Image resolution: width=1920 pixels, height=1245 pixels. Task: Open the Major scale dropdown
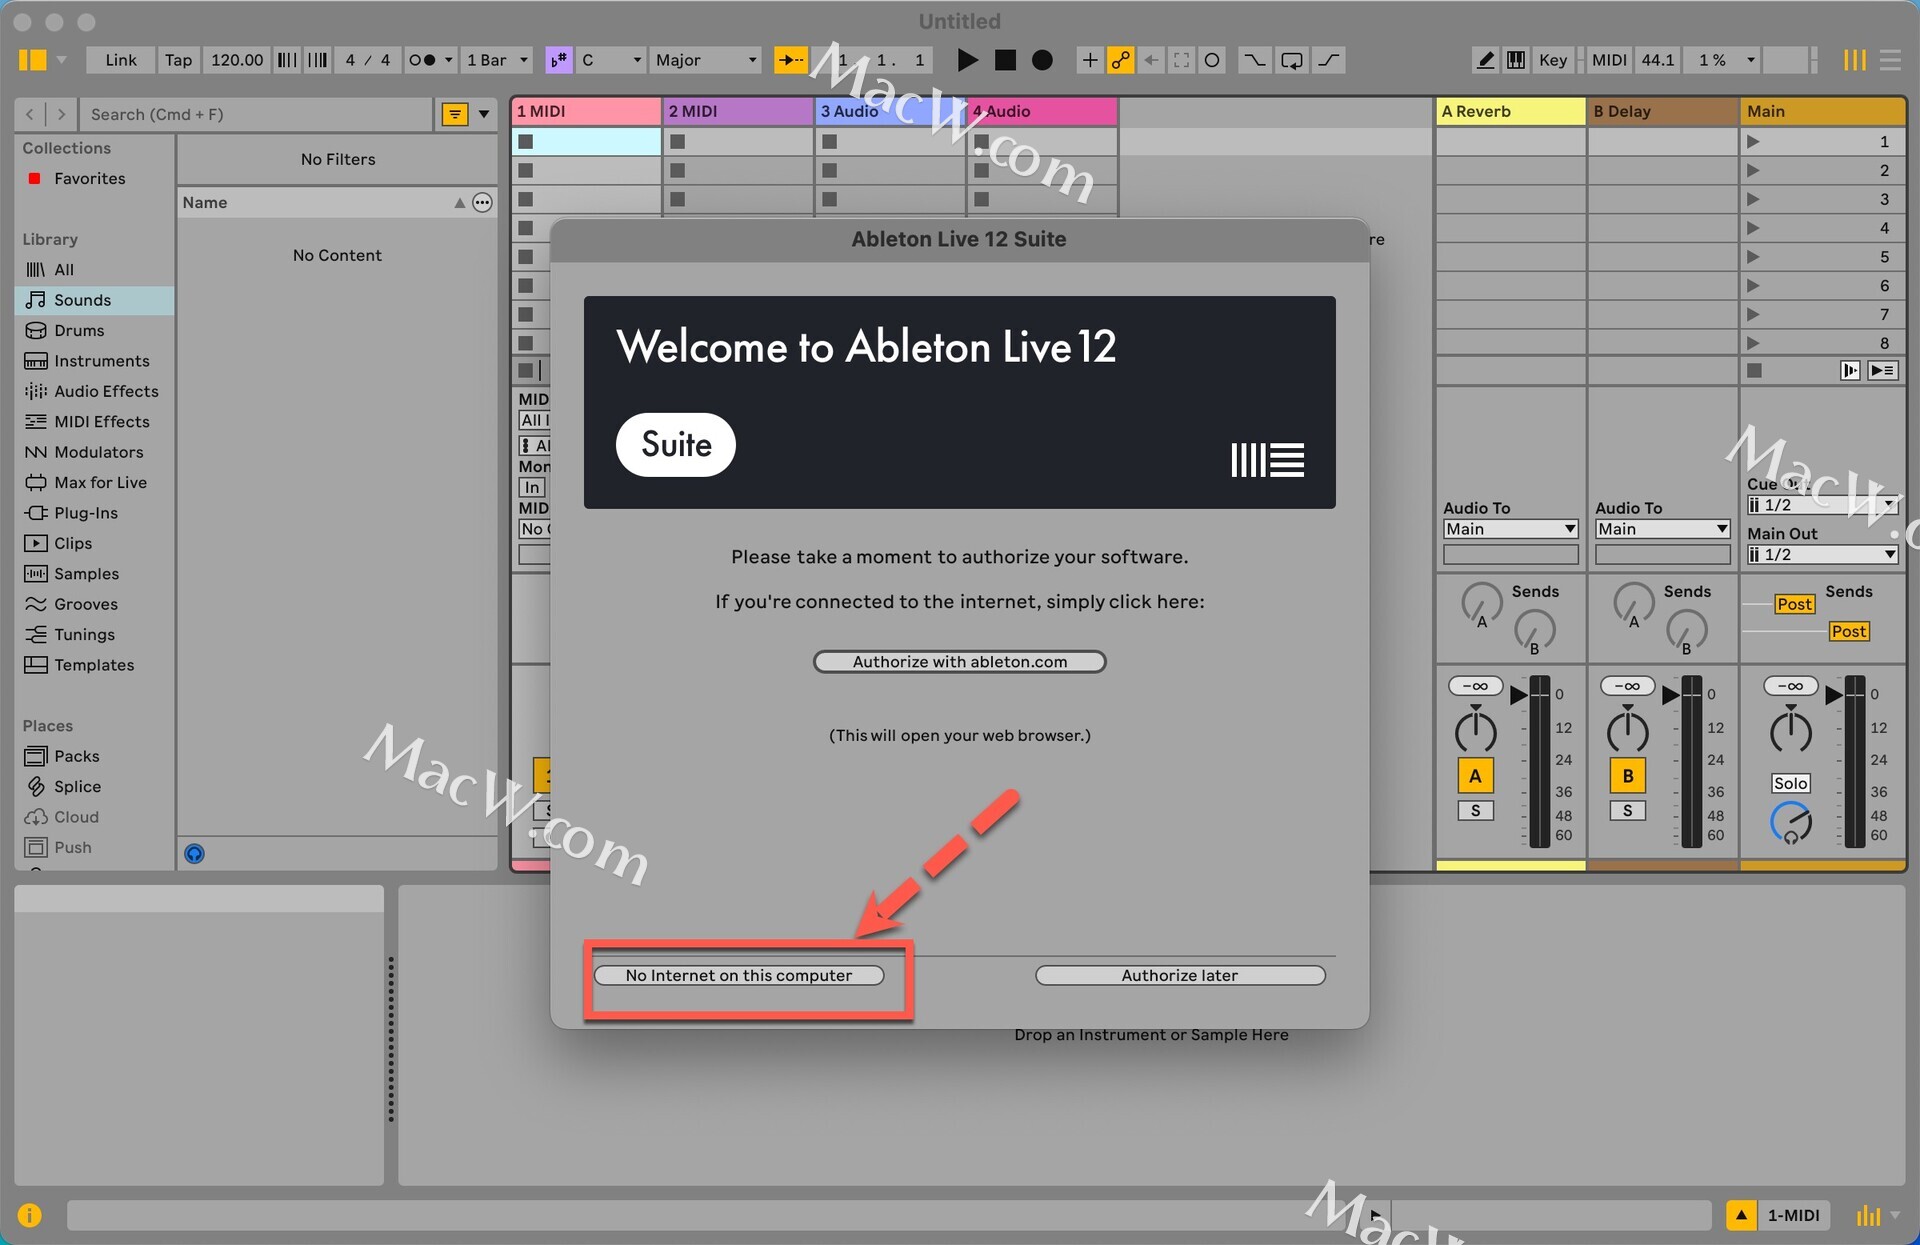705,60
